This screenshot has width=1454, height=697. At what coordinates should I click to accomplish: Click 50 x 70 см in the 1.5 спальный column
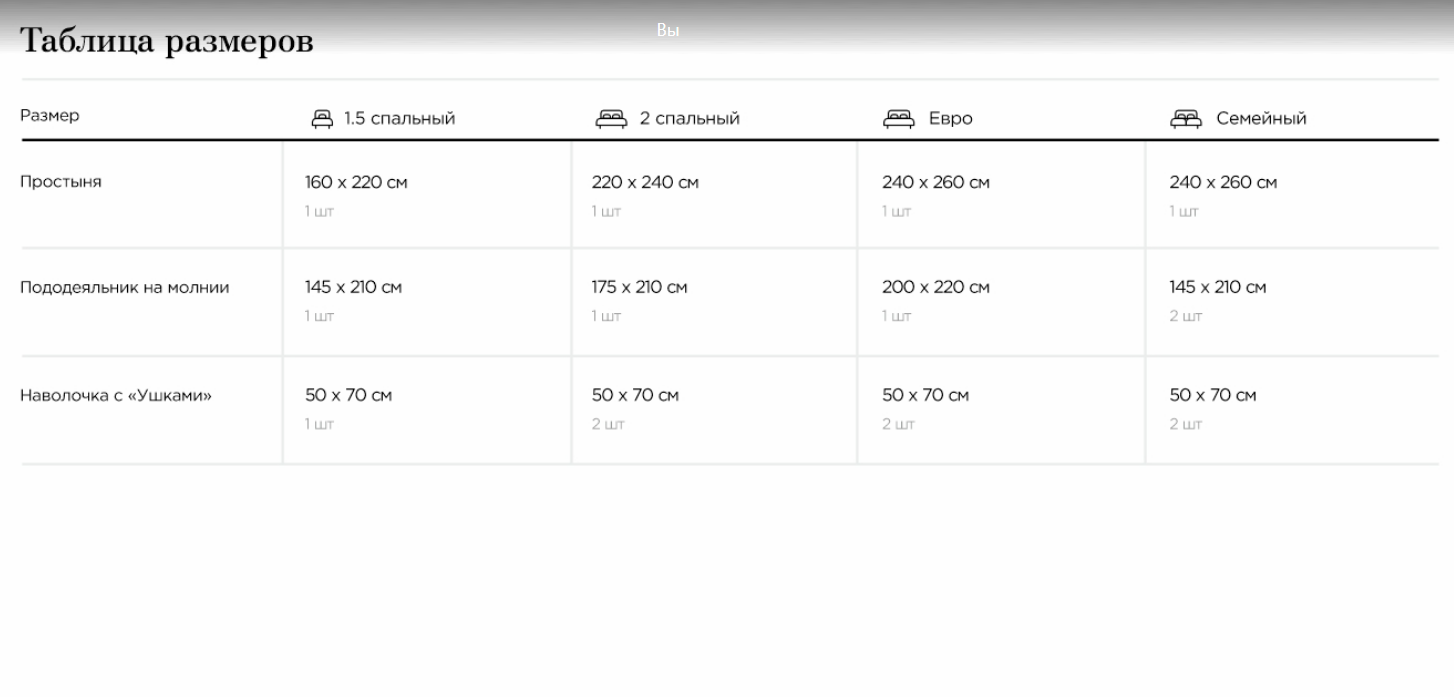(x=348, y=395)
